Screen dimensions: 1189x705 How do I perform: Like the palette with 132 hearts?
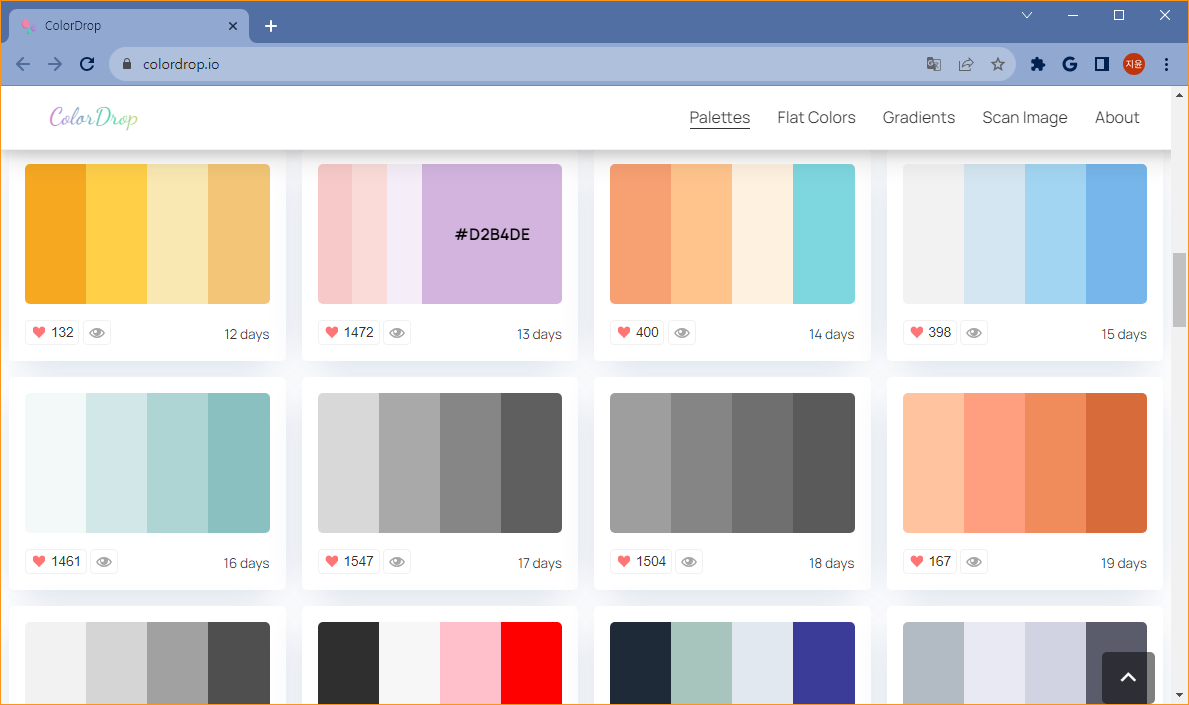coord(52,332)
